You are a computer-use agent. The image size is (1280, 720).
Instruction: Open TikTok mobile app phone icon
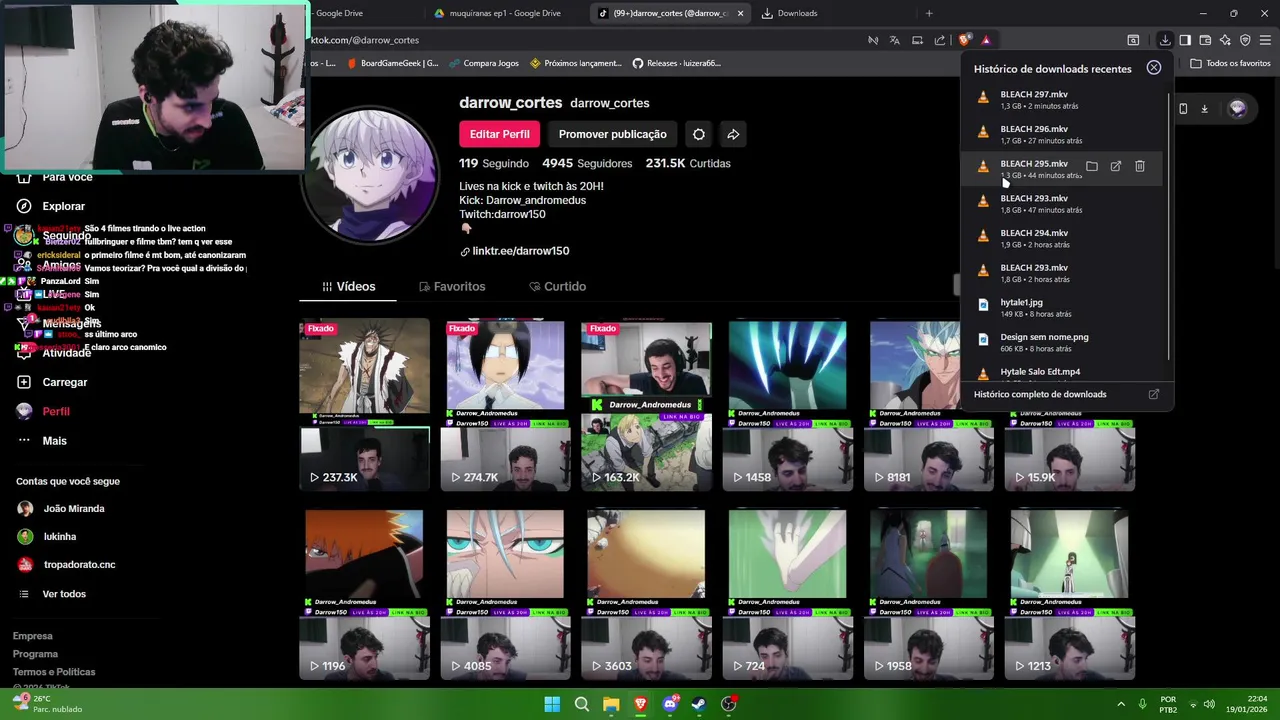[x=1183, y=109]
